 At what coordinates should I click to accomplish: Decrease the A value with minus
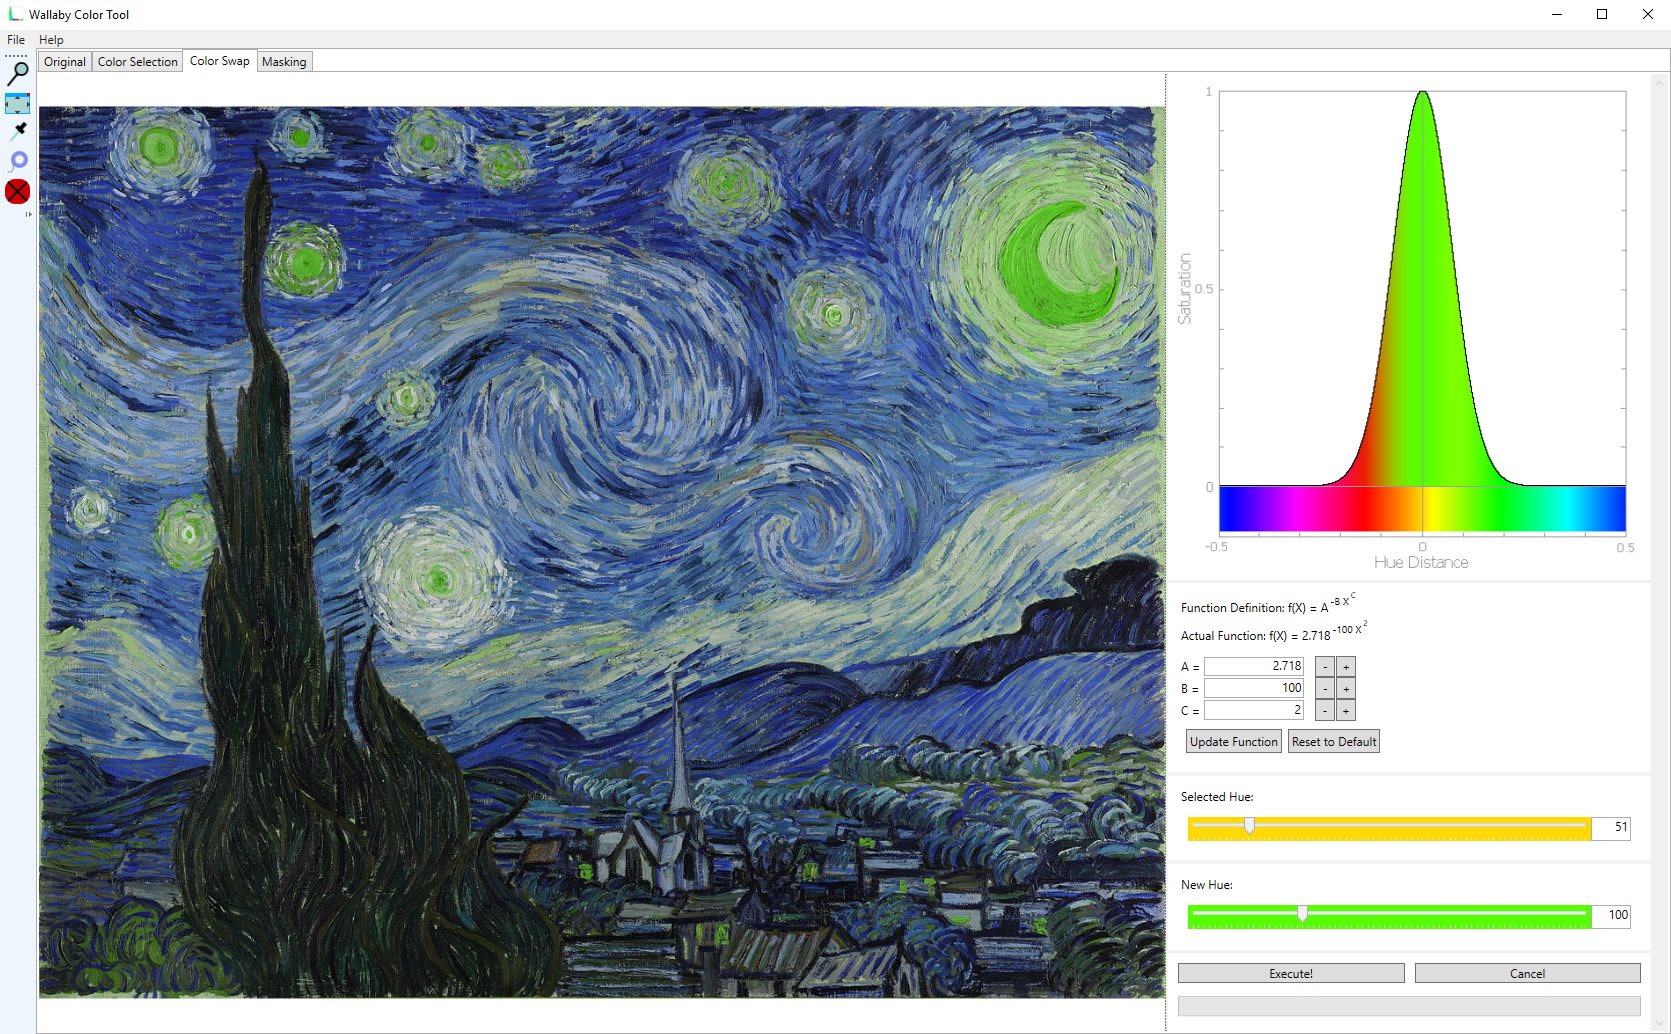coord(1324,667)
